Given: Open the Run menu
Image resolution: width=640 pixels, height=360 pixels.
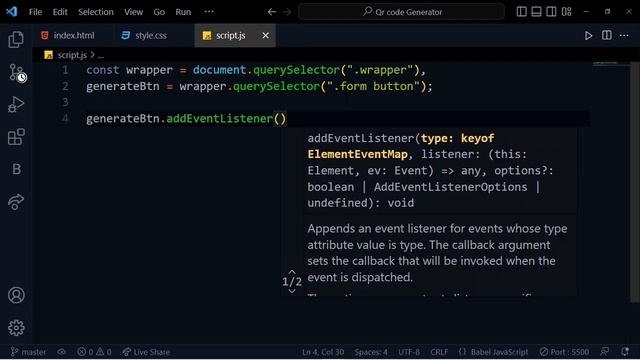Looking at the screenshot, I should (x=183, y=12).
